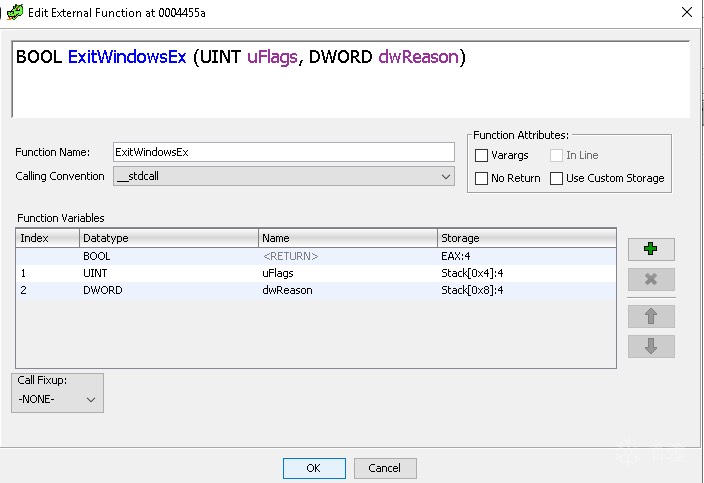Screen dimensions: 704x483
Task: Check the No Return checkbox
Action: [481, 178]
